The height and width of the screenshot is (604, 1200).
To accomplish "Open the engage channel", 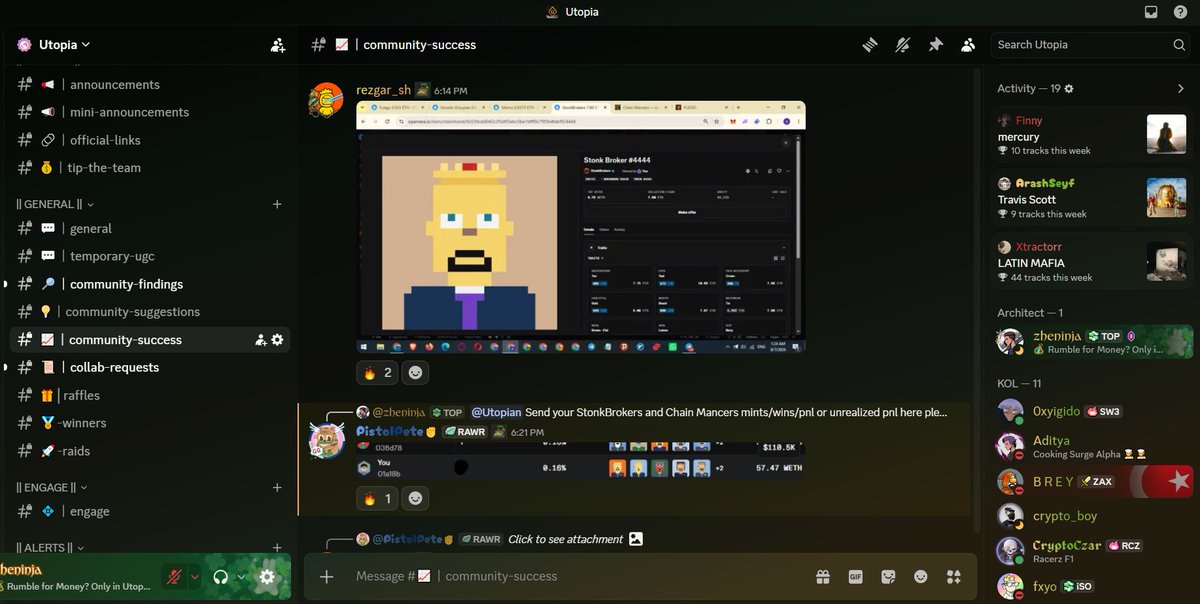I will pyautogui.click(x=150, y=512).
